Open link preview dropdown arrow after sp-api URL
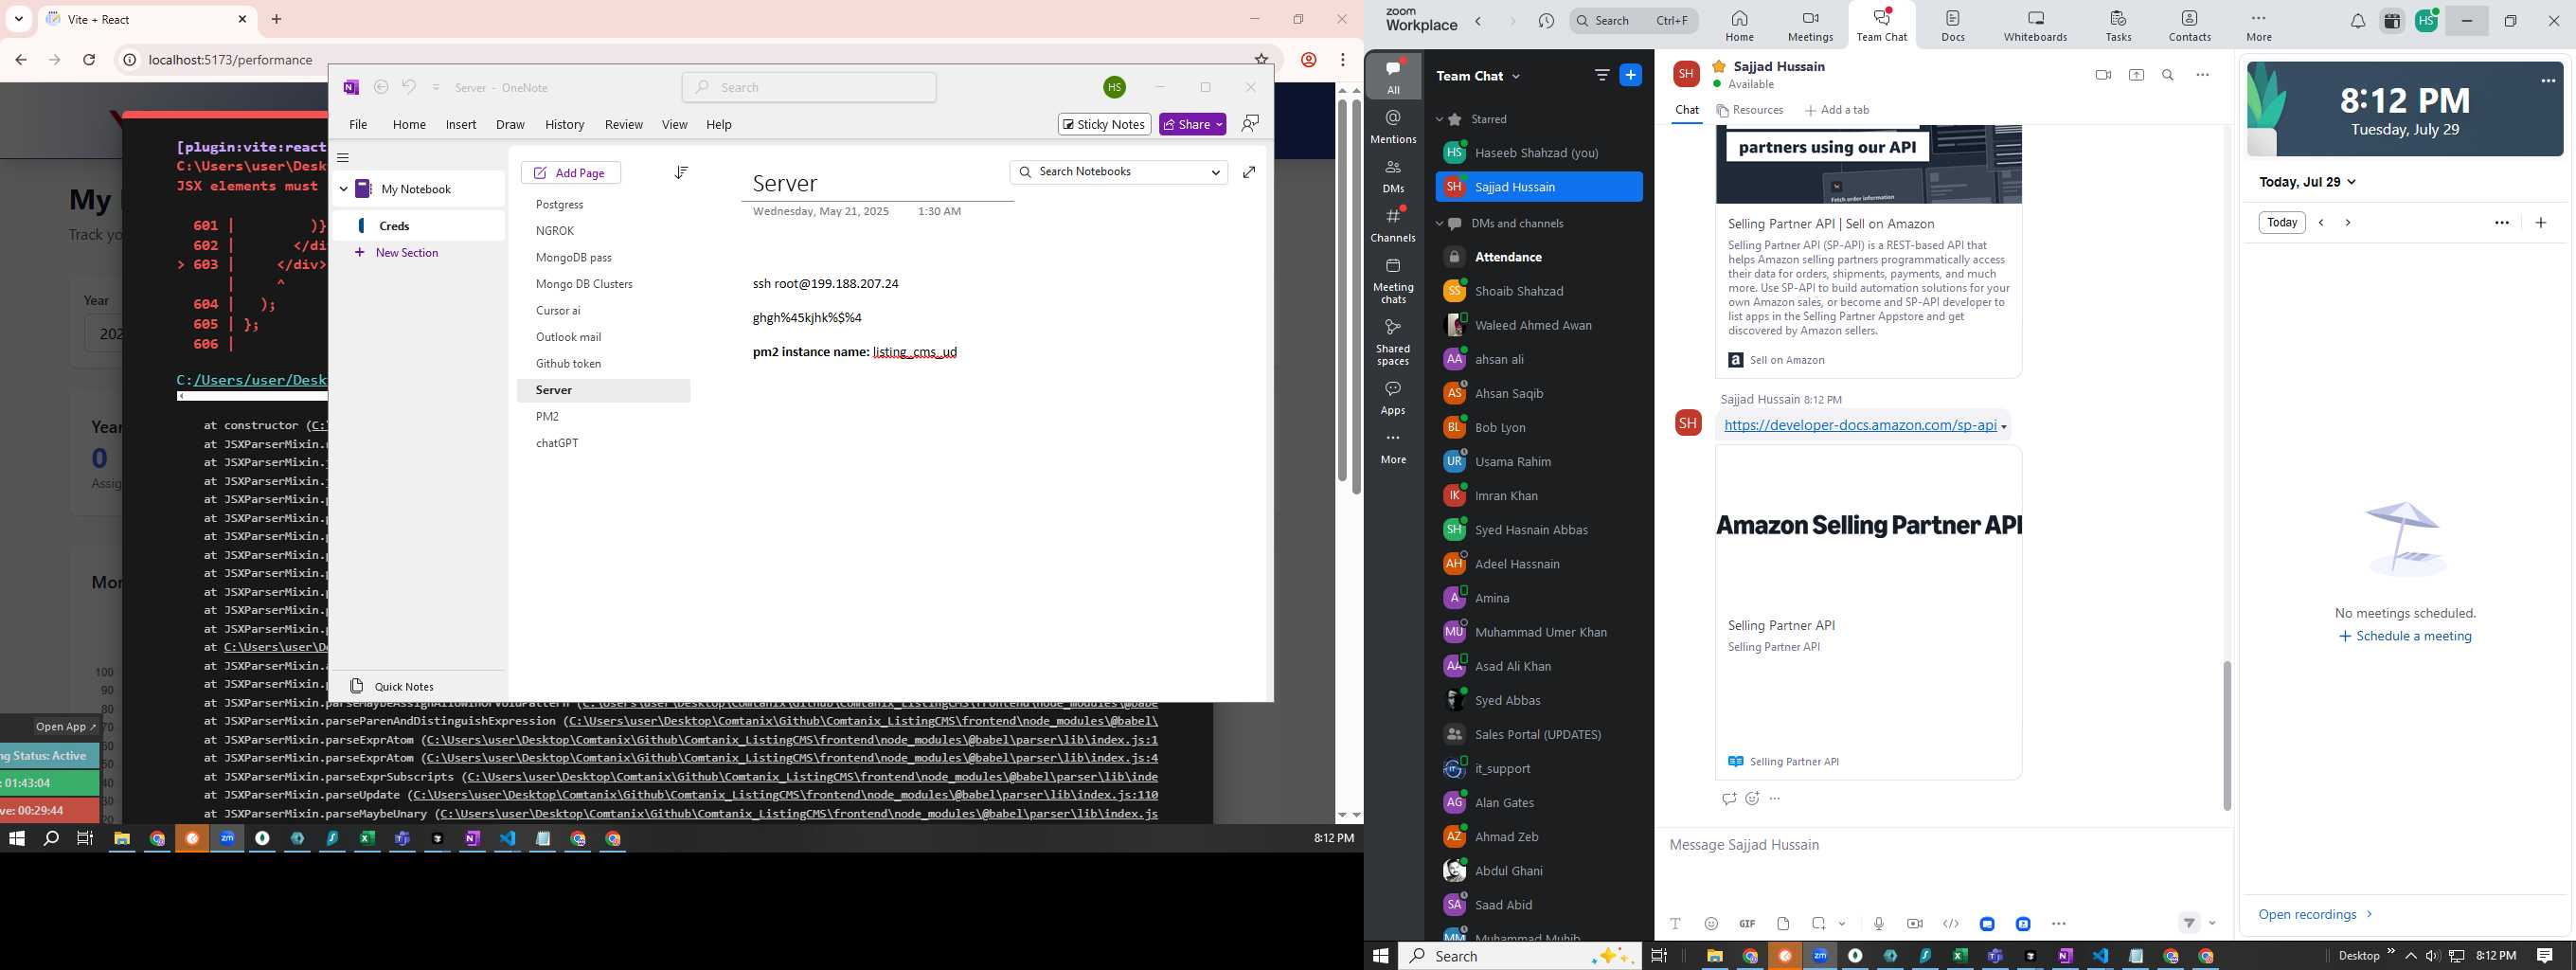This screenshot has height=970, width=2576. tap(2003, 427)
